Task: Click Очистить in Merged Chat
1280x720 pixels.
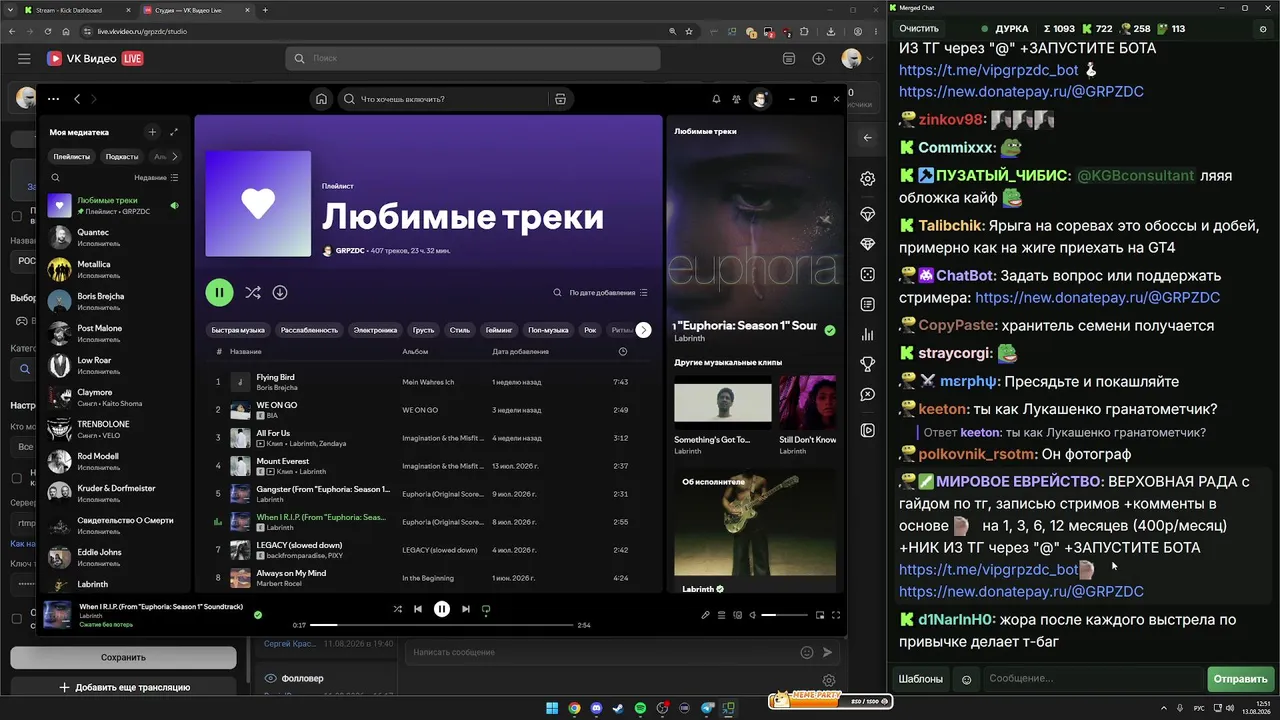Action: click(919, 29)
